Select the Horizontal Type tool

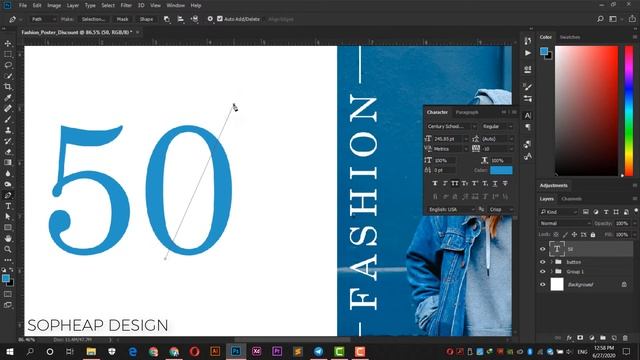coord(8,206)
